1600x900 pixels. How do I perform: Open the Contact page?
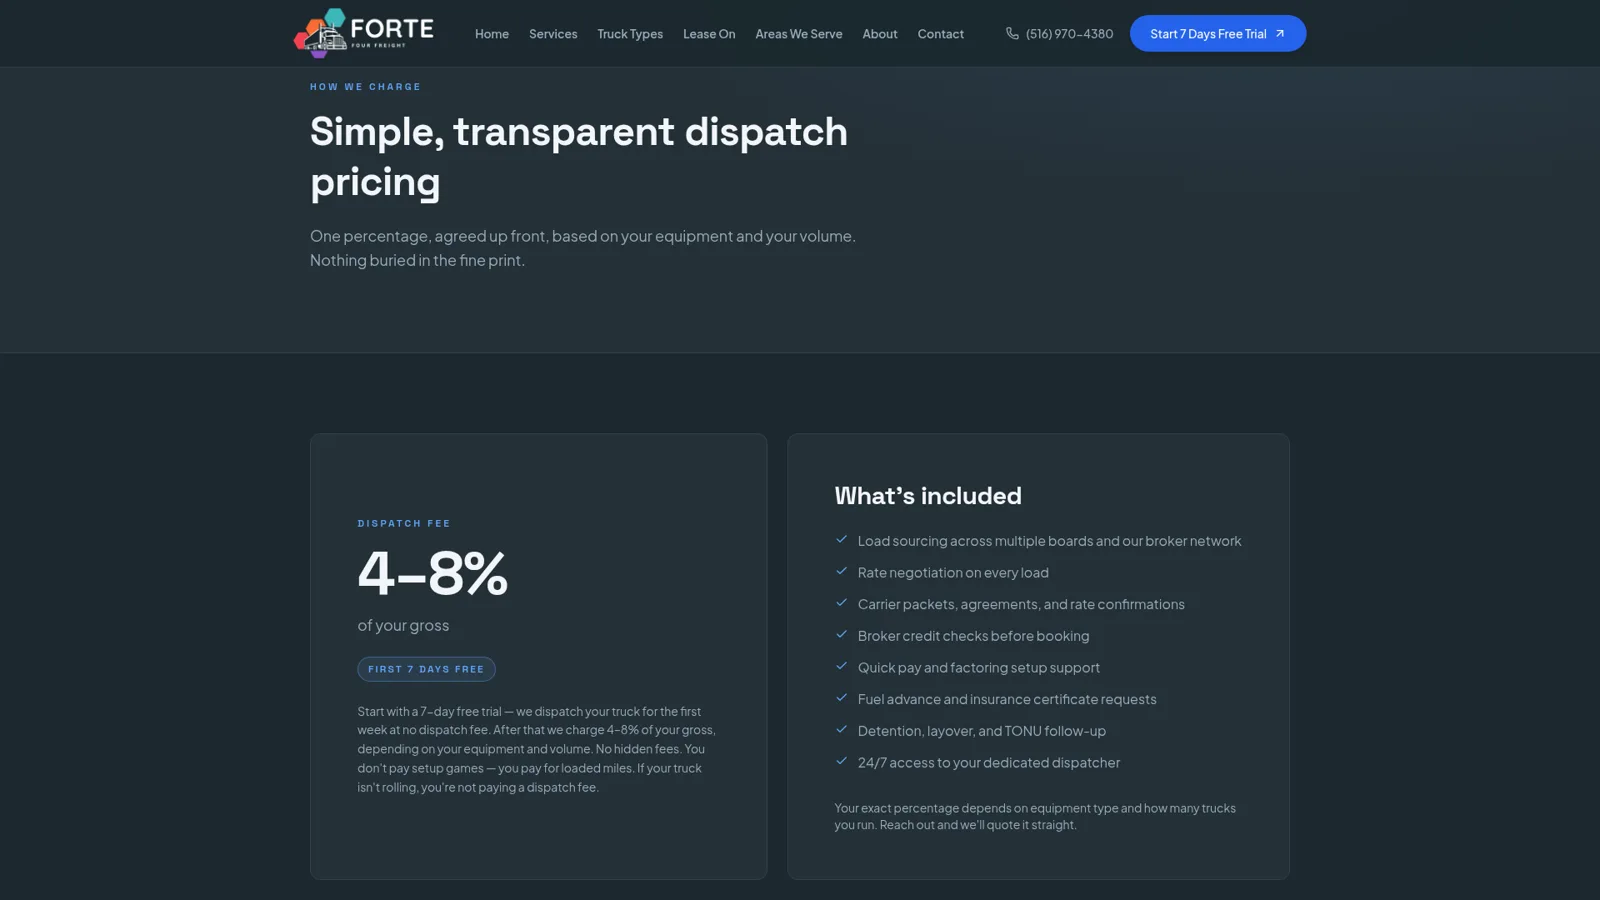[x=941, y=34]
